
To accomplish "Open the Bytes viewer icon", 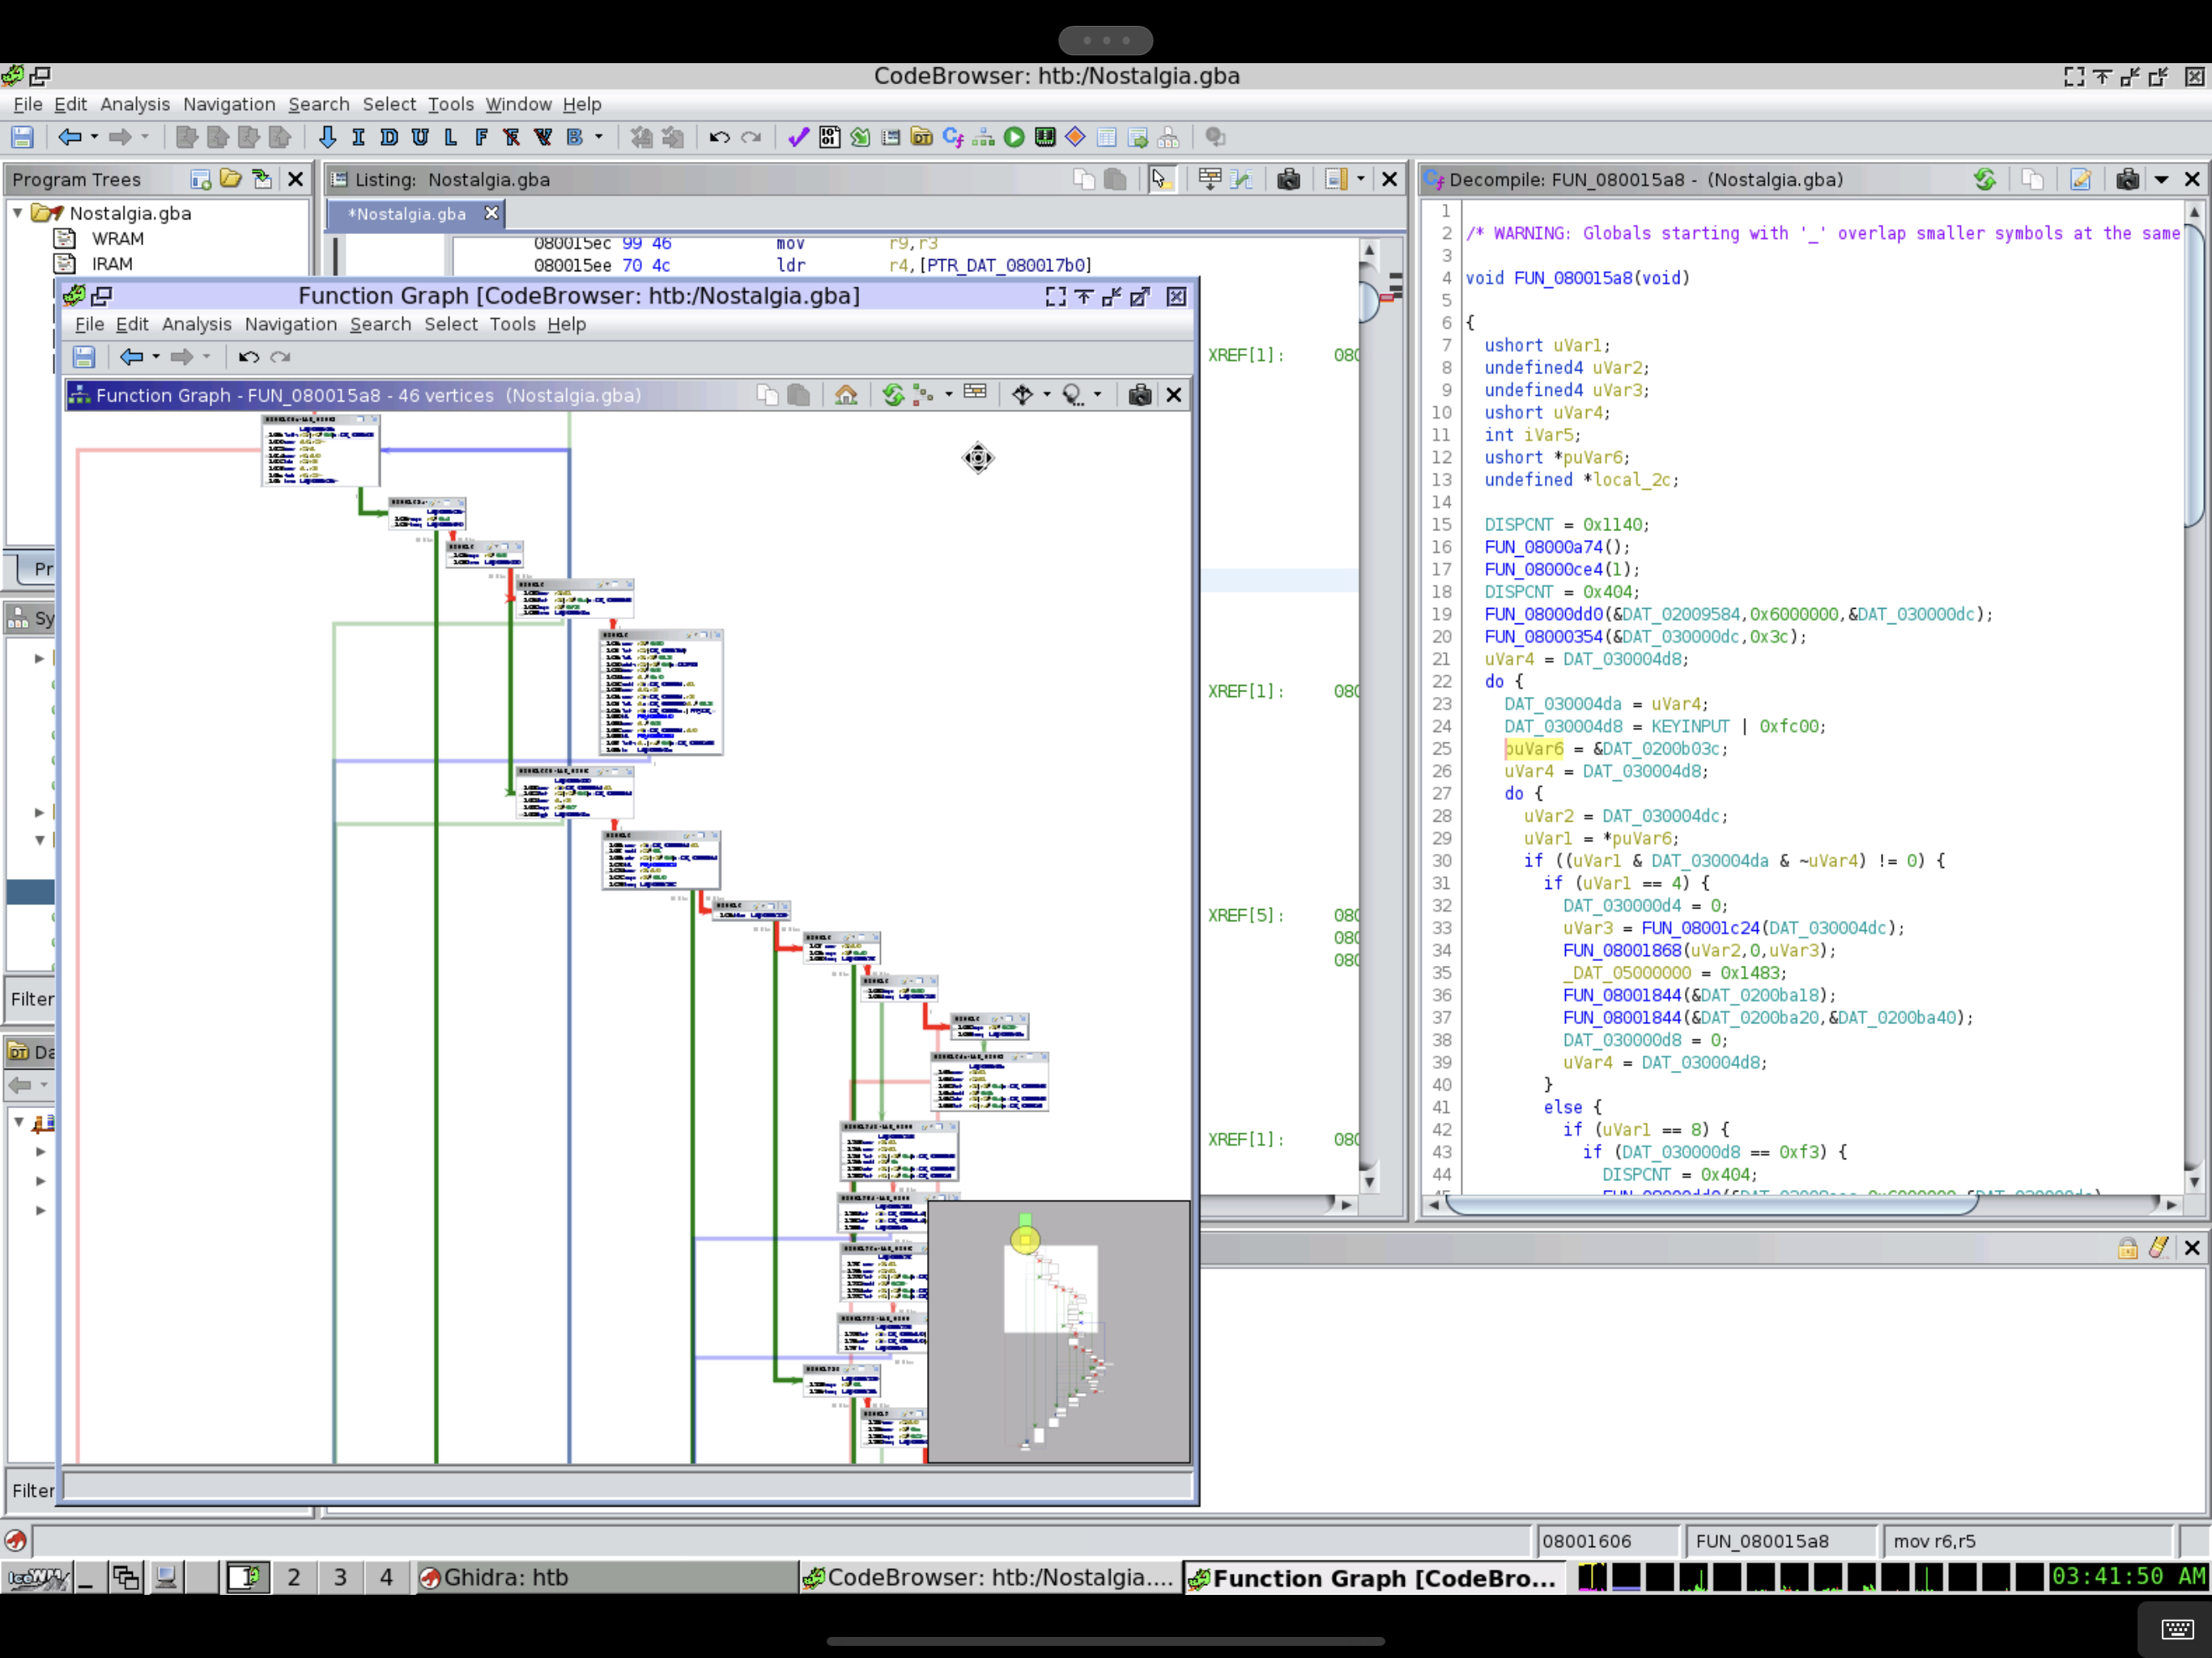I will [829, 137].
